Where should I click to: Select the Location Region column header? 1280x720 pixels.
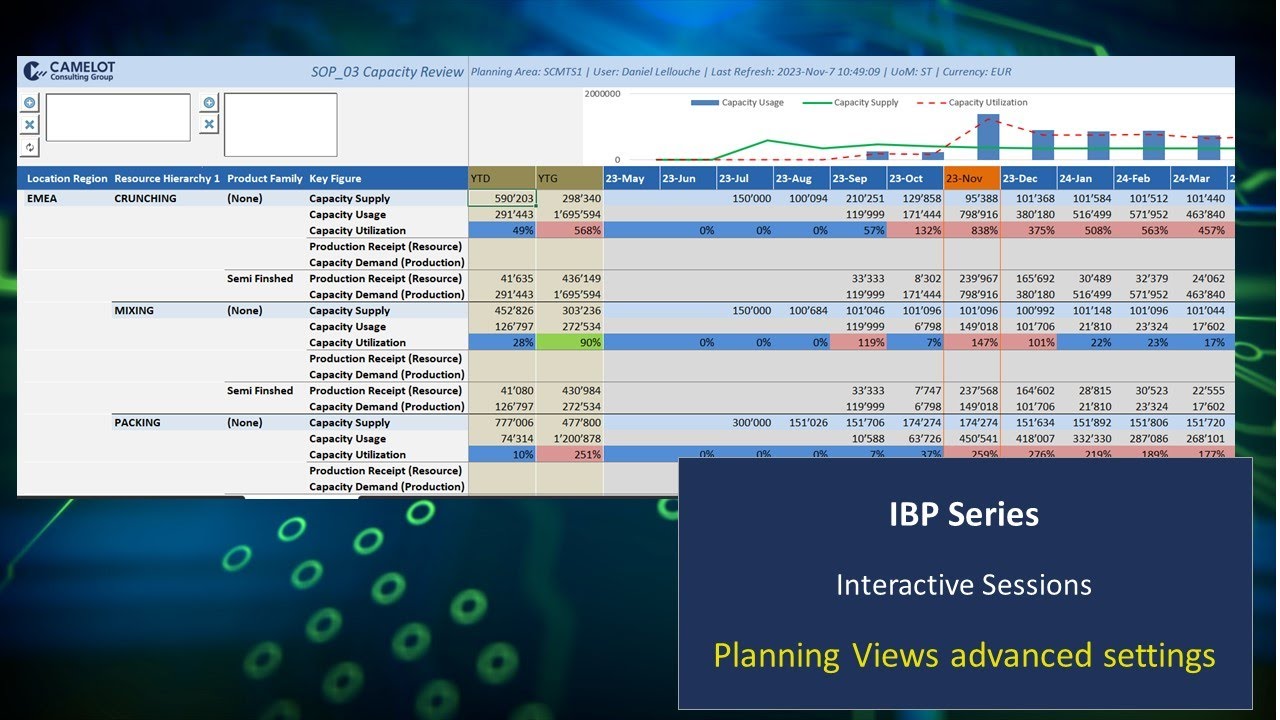pos(67,179)
